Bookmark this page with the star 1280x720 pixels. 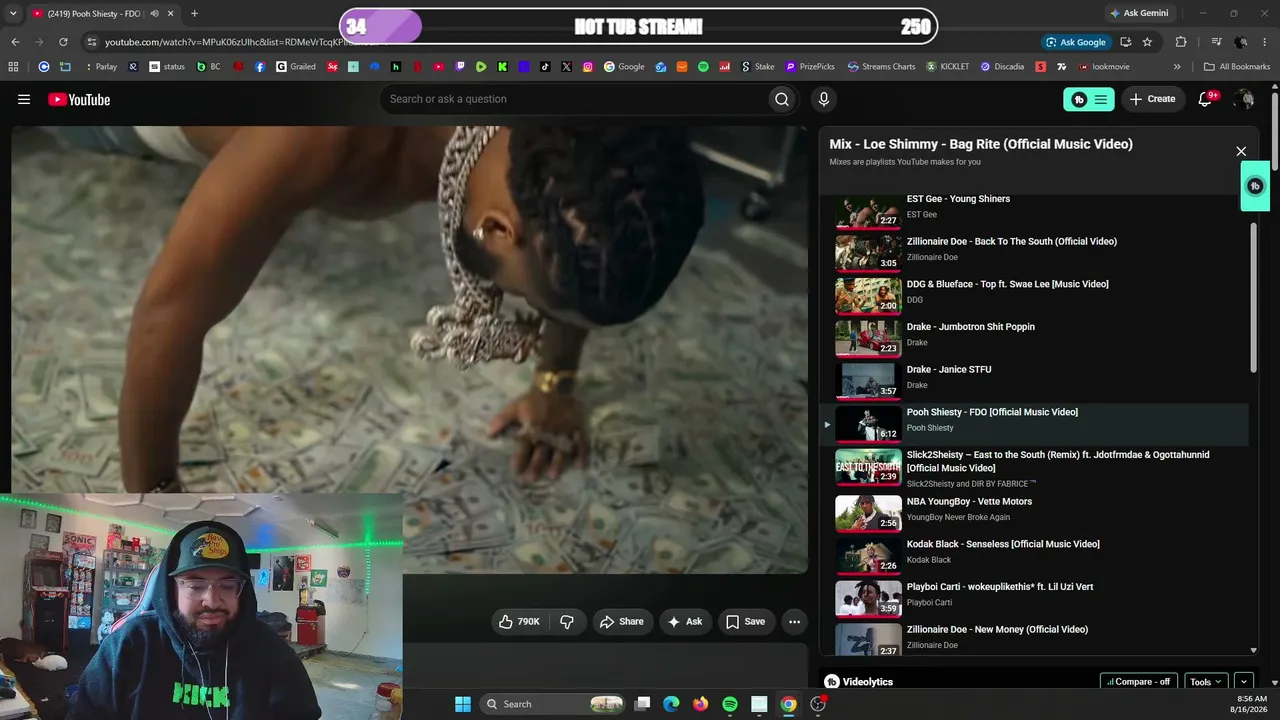pyautogui.click(x=1147, y=42)
